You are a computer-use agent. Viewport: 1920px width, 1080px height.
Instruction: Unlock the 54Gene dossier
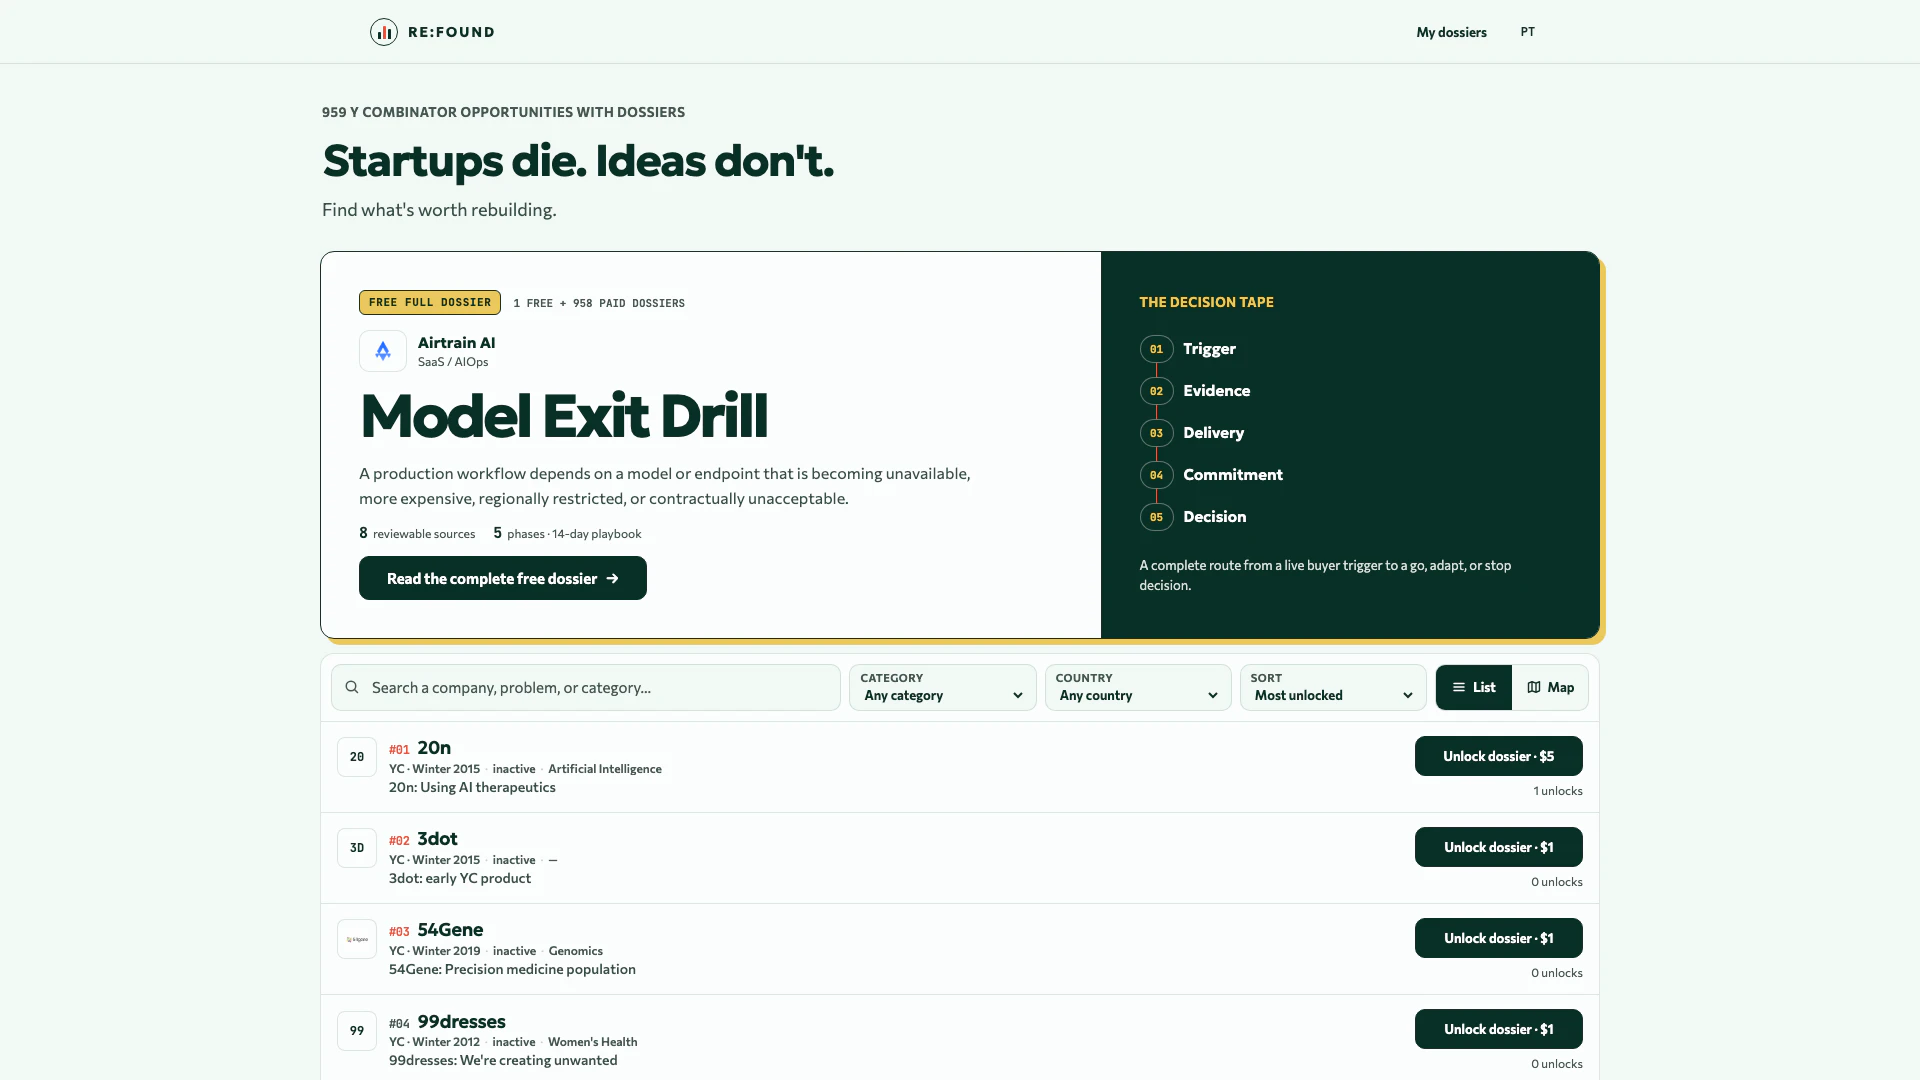[1498, 938]
